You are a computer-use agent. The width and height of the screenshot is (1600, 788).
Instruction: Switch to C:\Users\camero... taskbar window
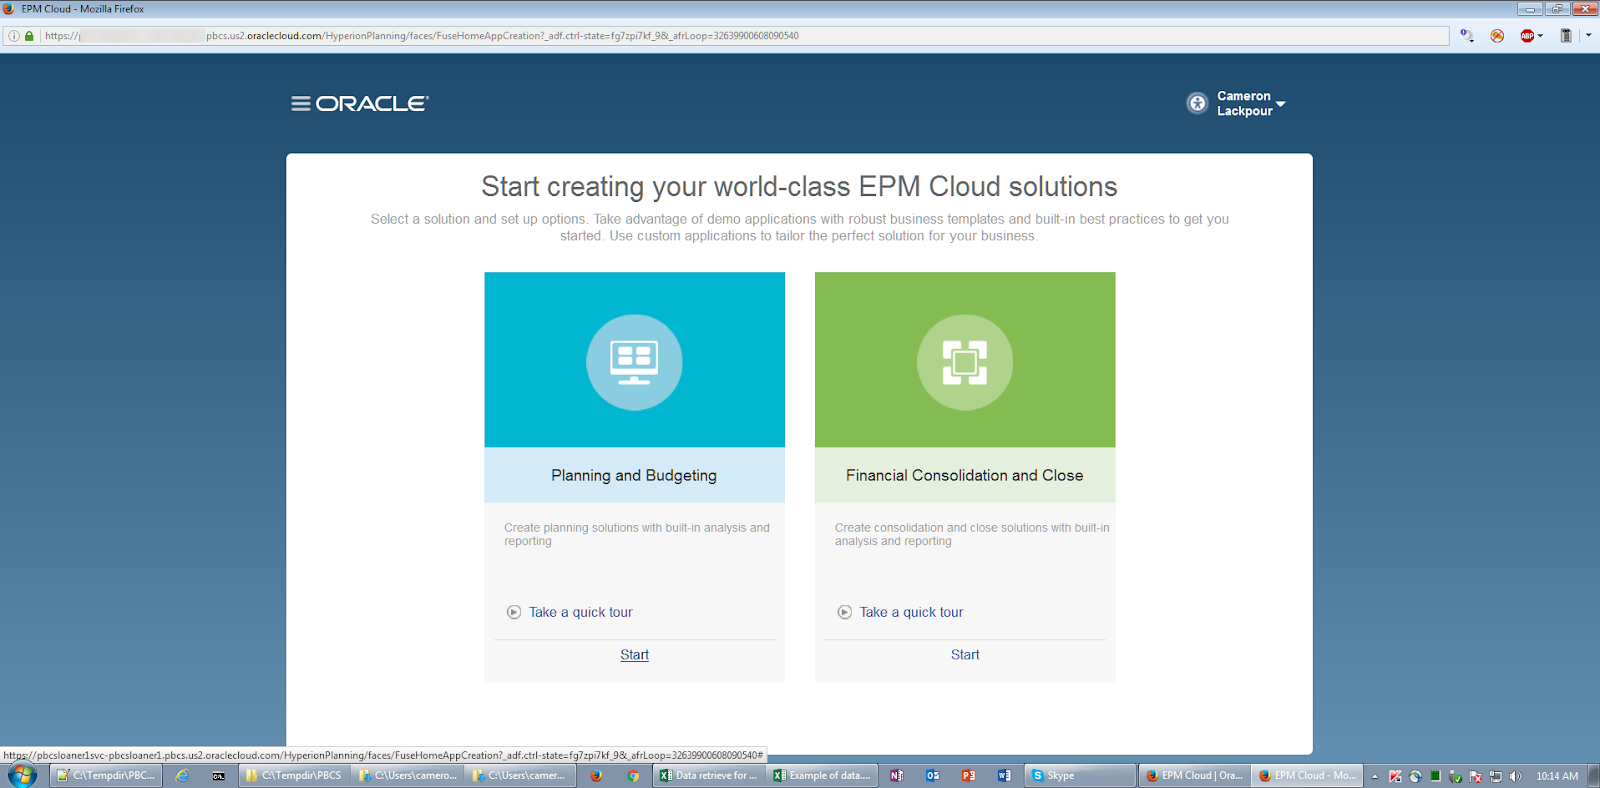pyautogui.click(x=408, y=775)
